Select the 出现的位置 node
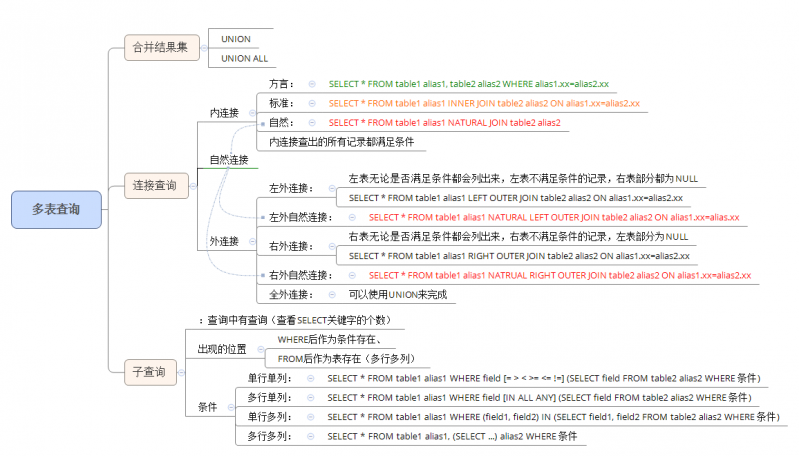The height and width of the screenshot is (456, 799). (x=222, y=349)
